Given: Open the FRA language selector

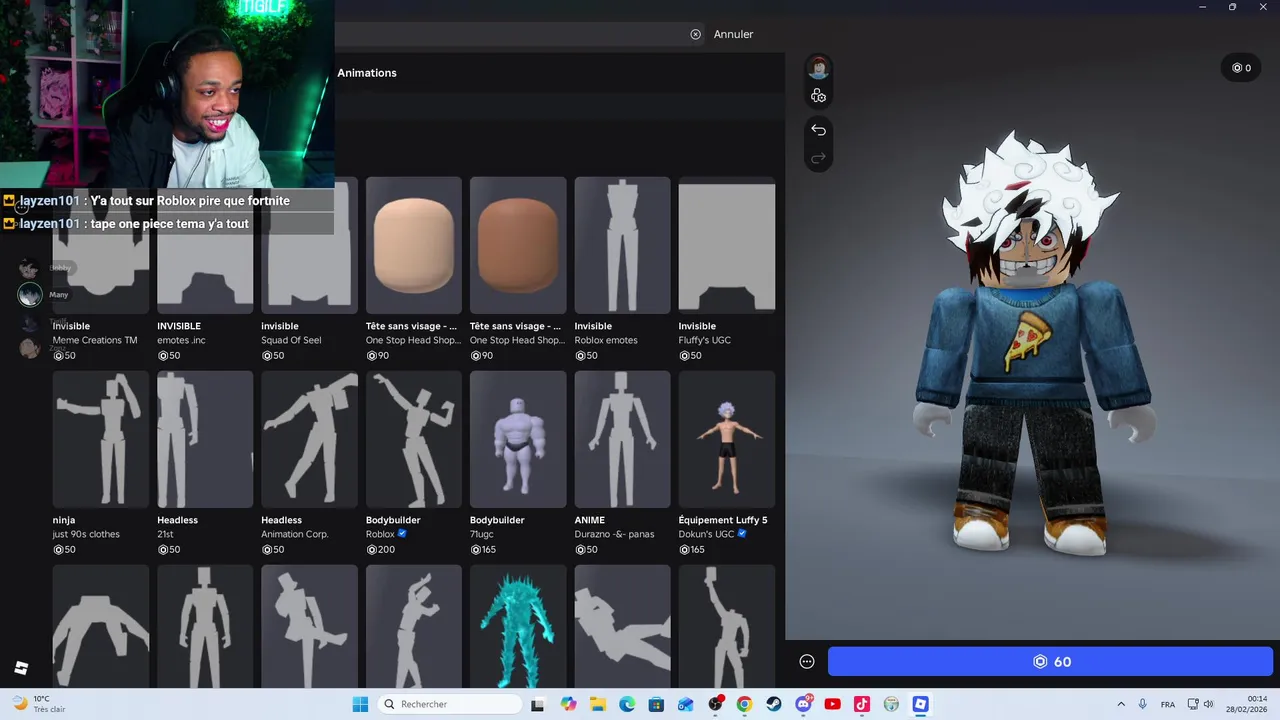Looking at the screenshot, I should [1168, 704].
